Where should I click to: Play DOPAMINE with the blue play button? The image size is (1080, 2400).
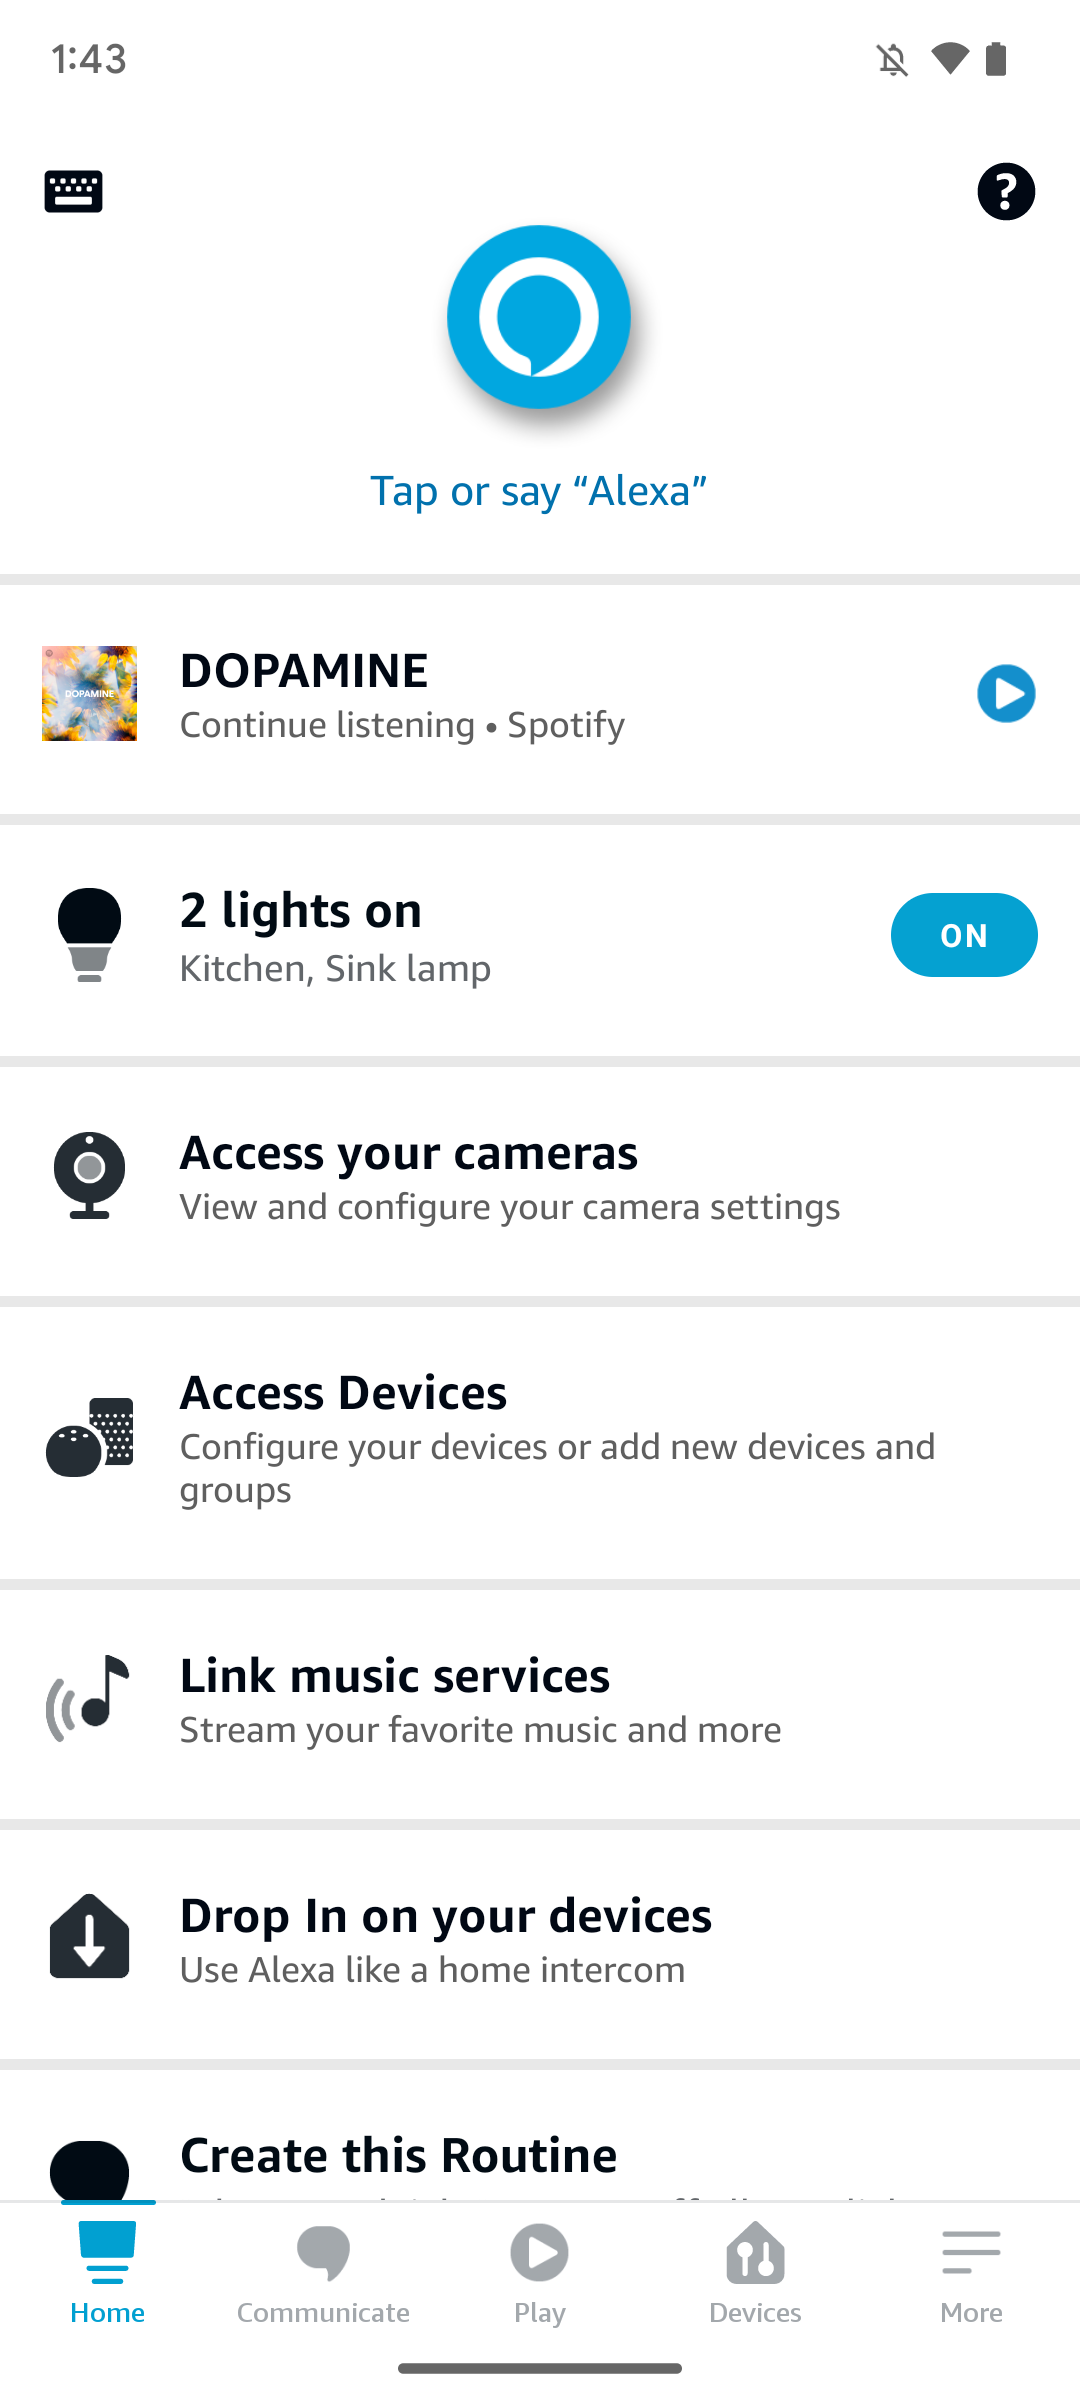point(1005,693)
